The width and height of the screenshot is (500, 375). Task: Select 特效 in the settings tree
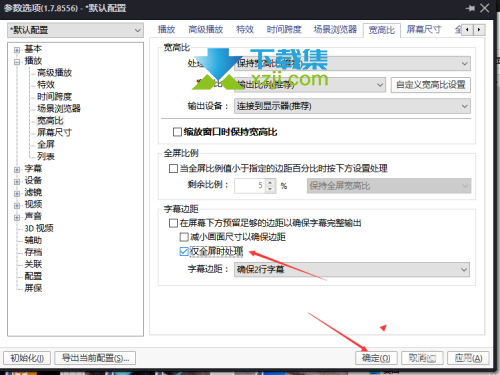pos(46,85)
